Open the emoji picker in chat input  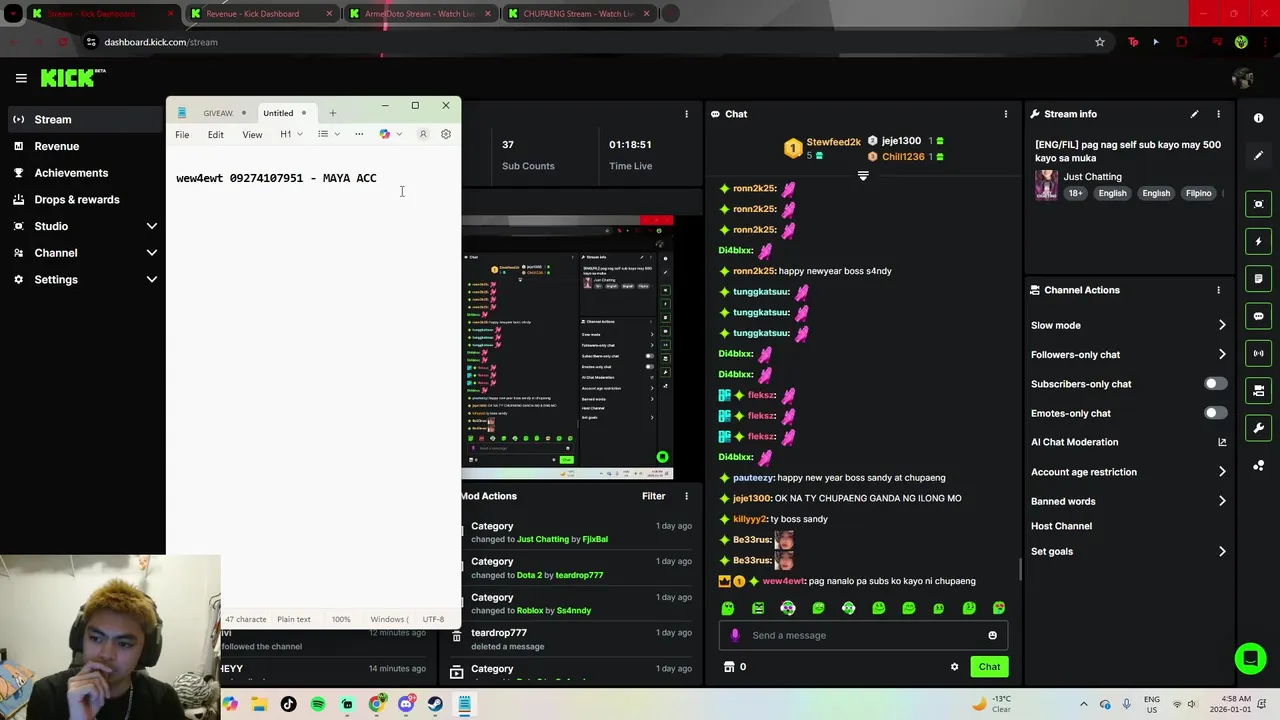(x=992, y=635)
